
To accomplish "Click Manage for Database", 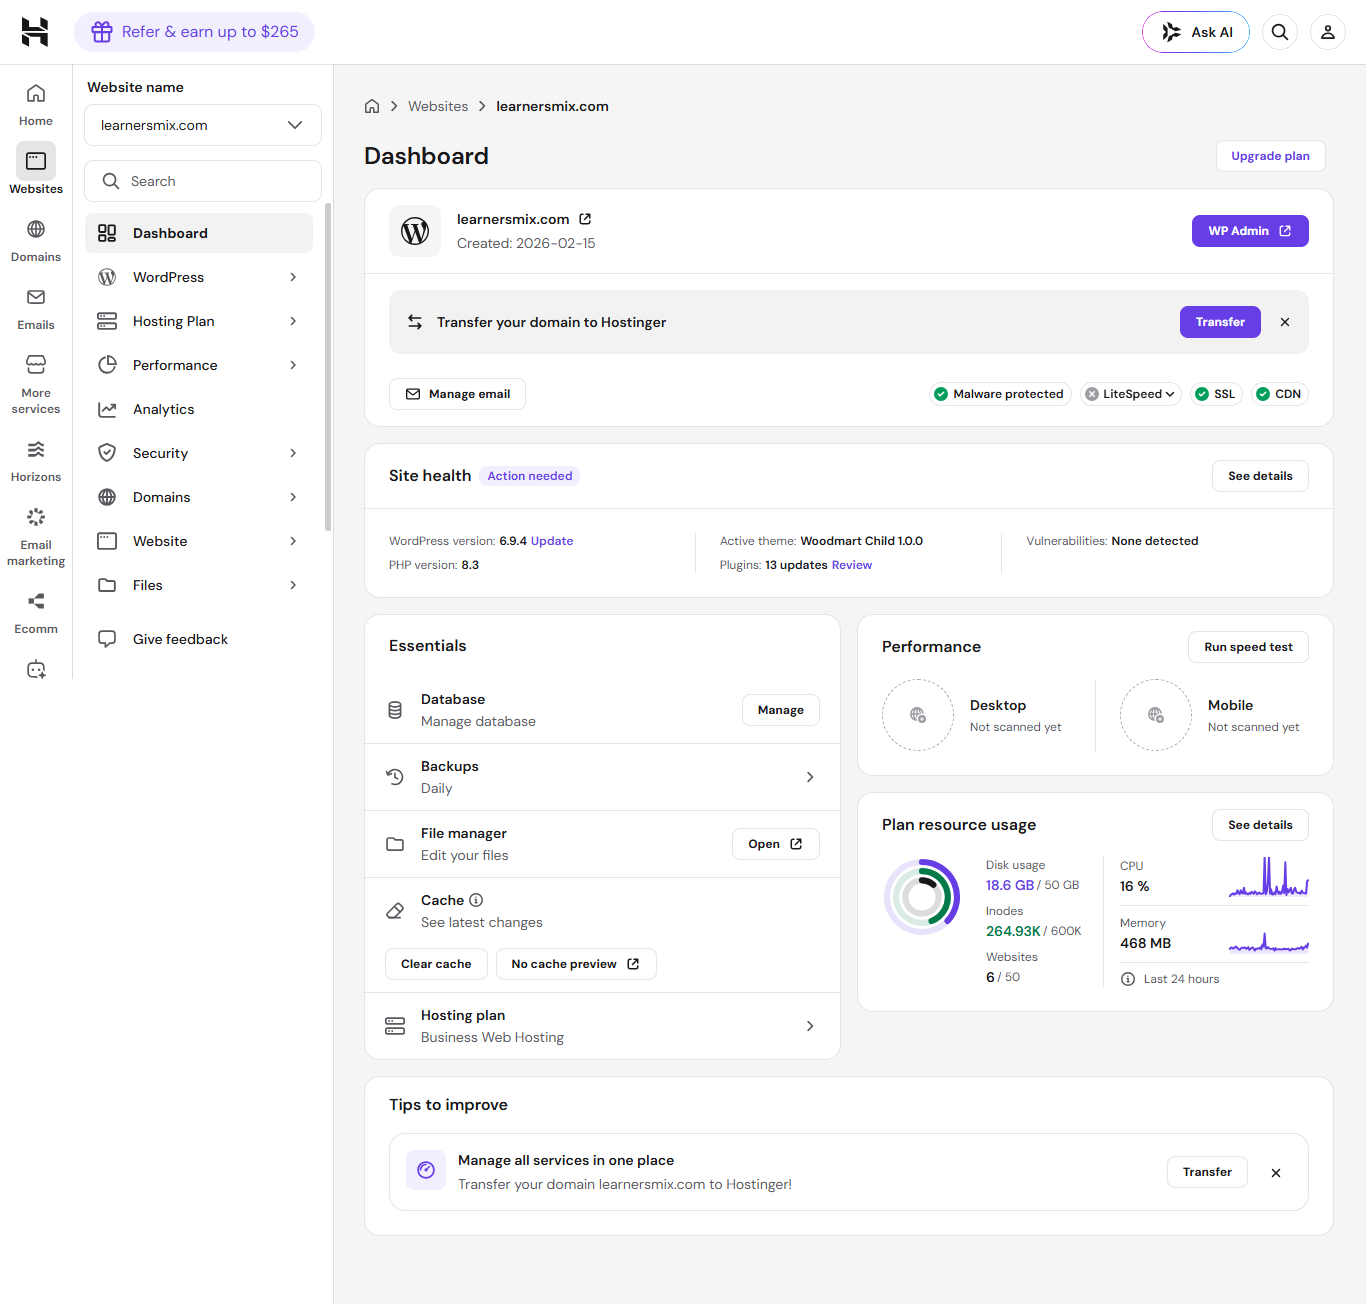I will pos(781,710).
